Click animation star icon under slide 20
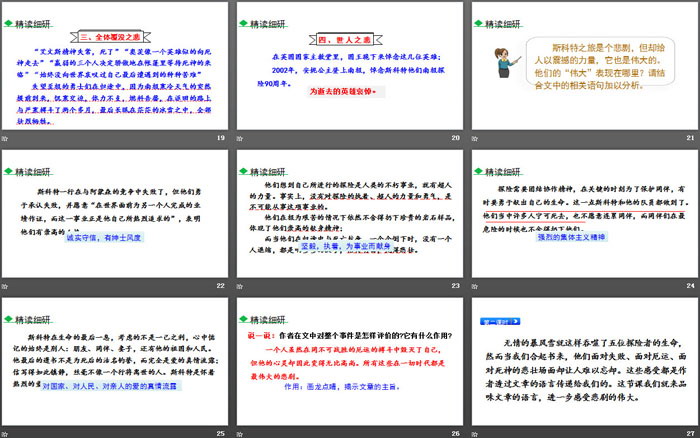This screenshot has height=438, width=700. (240, 136)
